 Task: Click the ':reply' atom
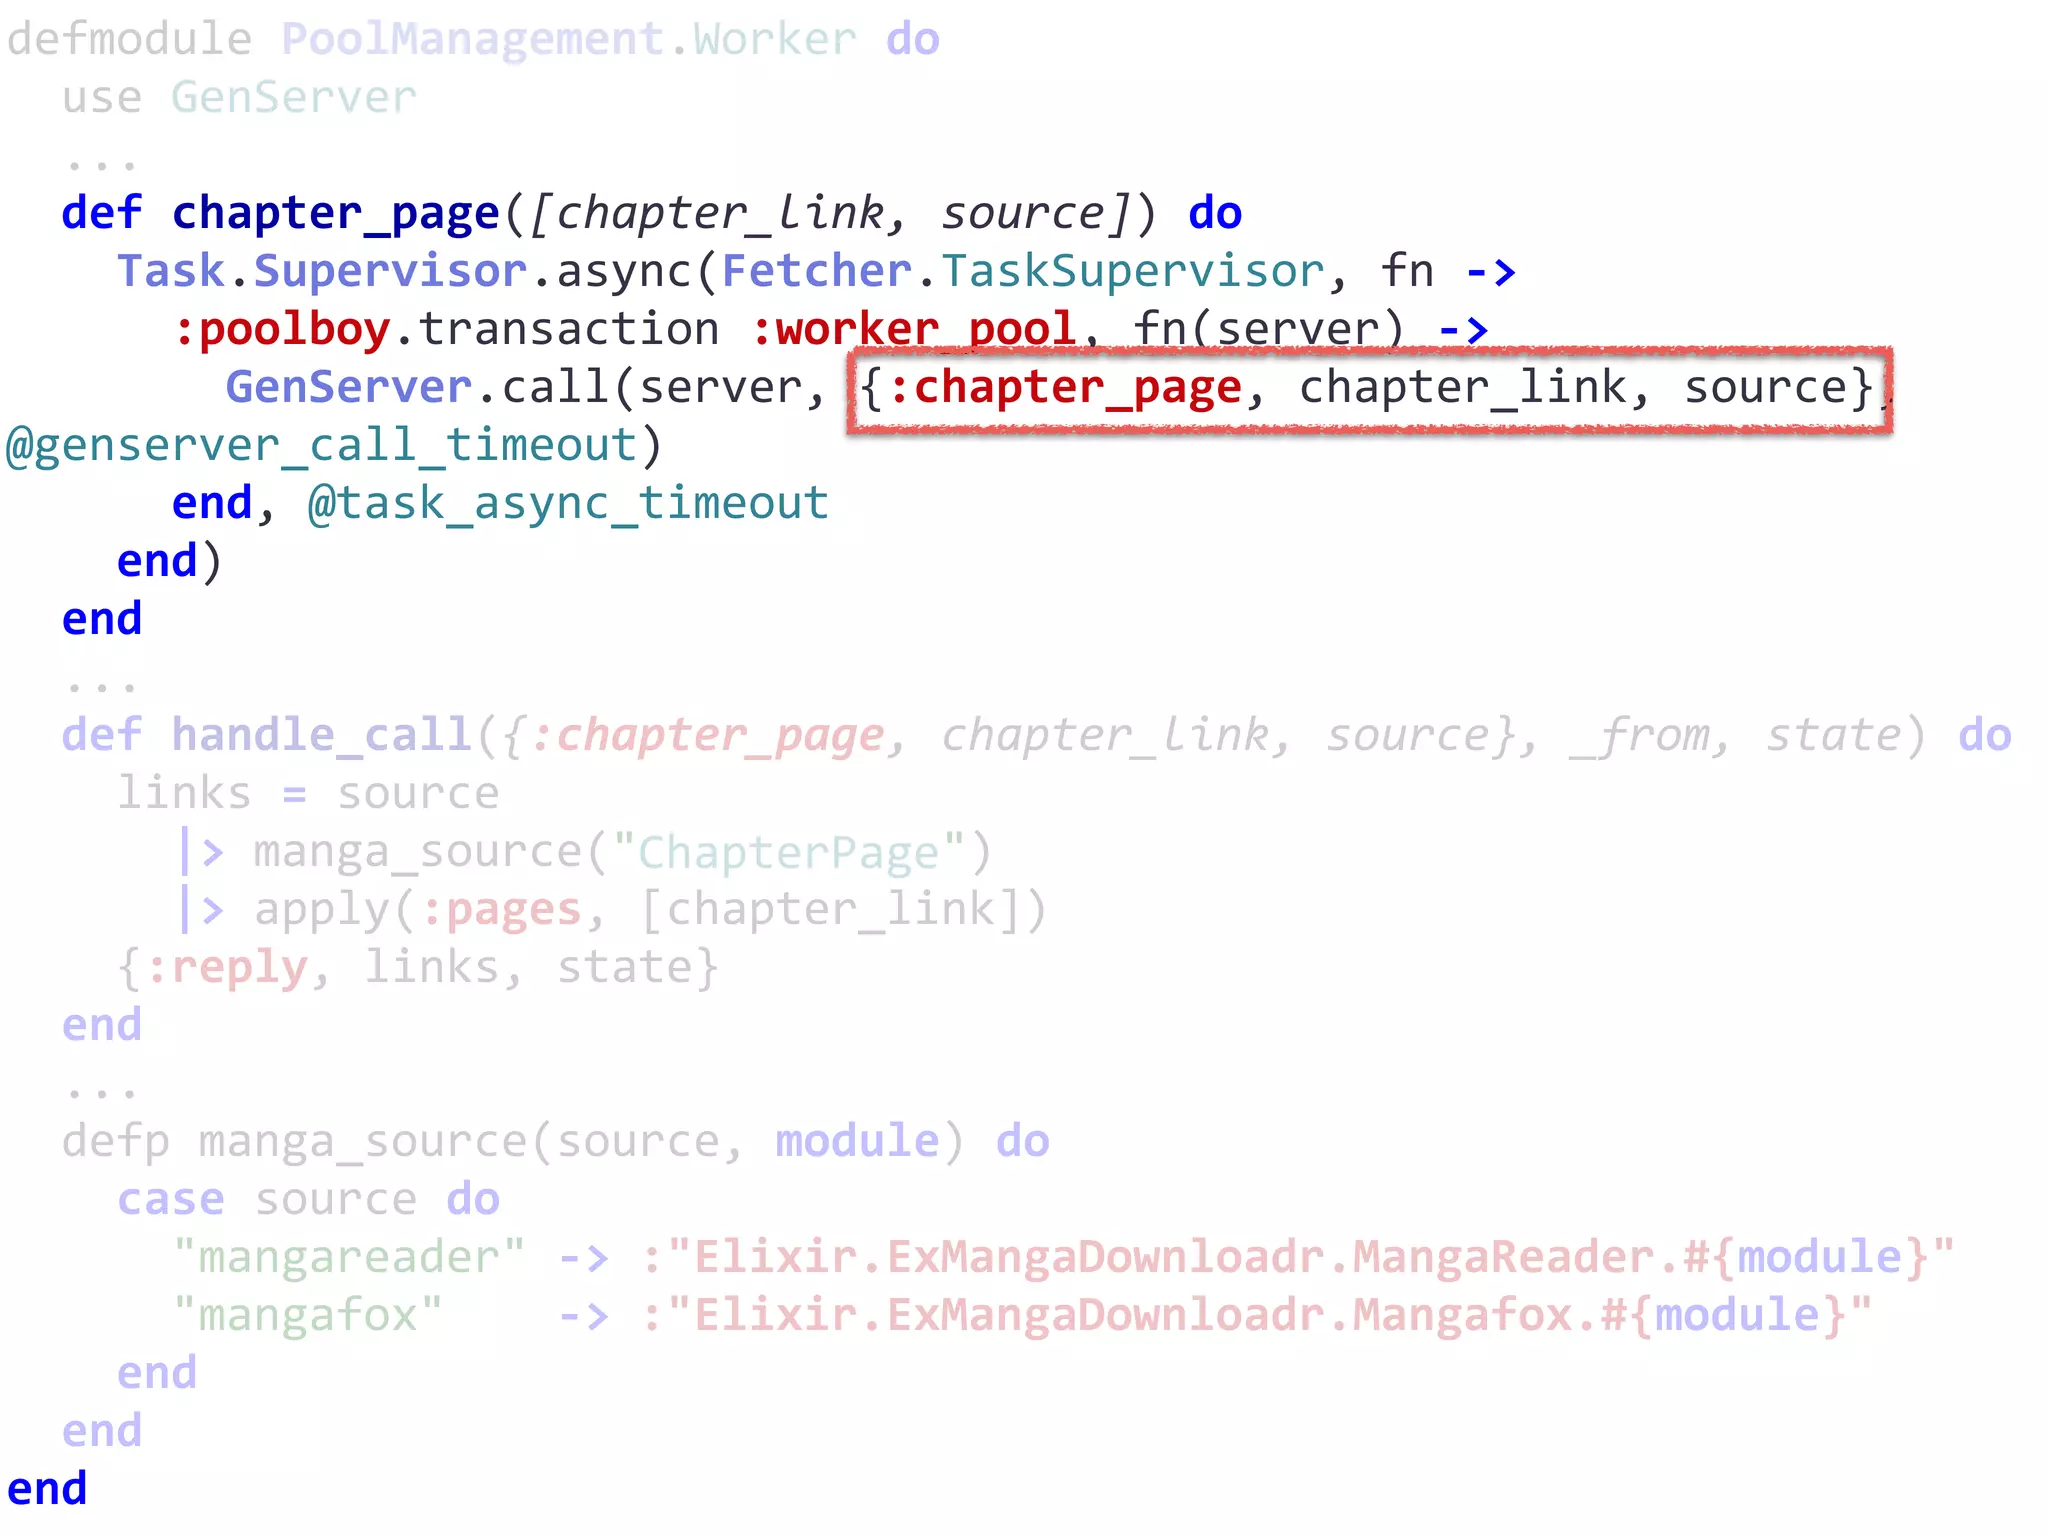pyautogui.click(x=226, y=969)
